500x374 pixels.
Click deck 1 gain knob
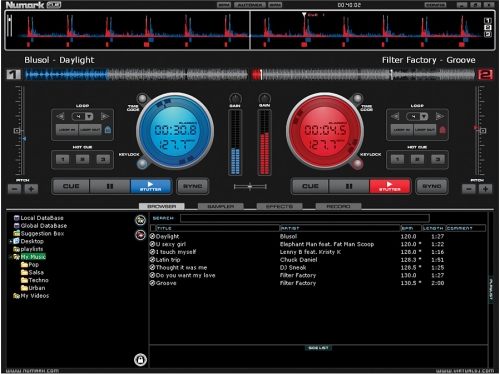pos(235,98)
